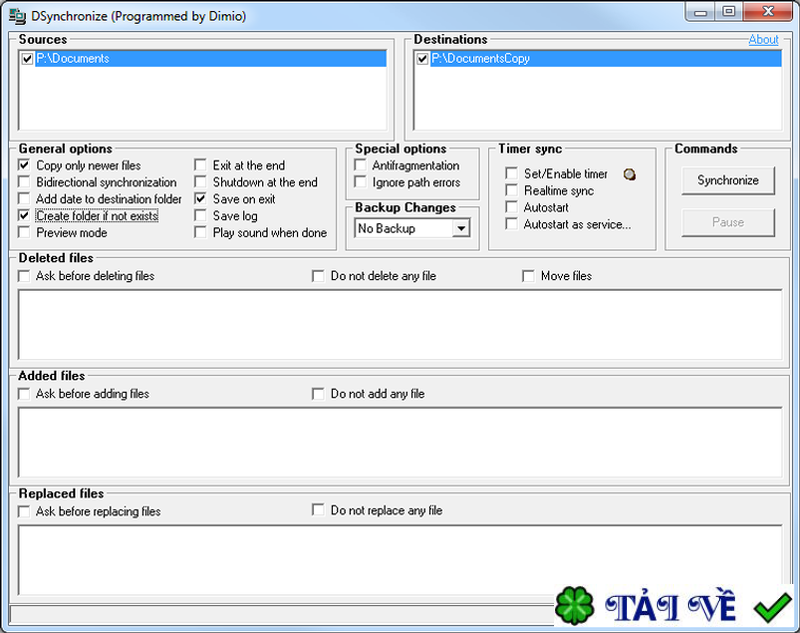Enable Bidirectional synchronization
The height and width of the screenshot is (633, 800).
tap(24, 182)
